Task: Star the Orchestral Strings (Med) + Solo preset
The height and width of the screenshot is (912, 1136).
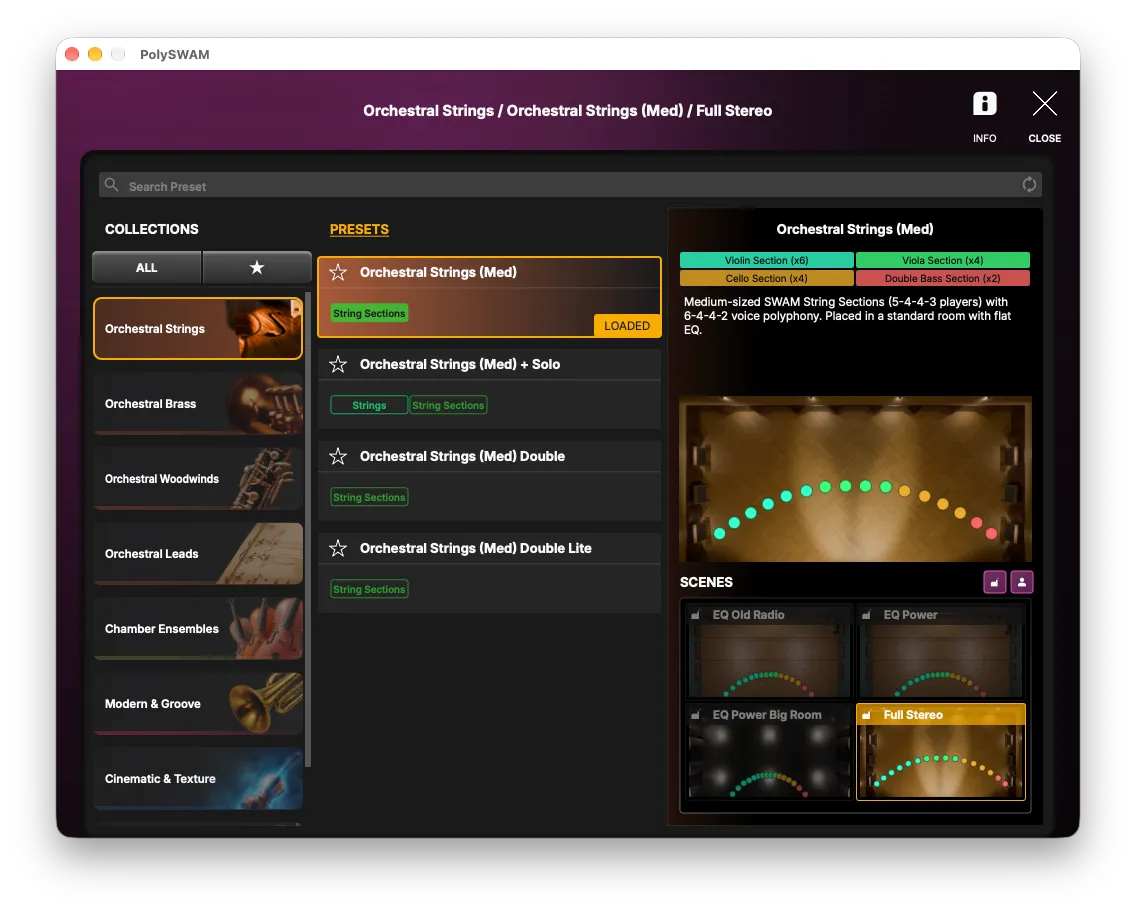Action: pyautogui.click(x=338, y=364)
